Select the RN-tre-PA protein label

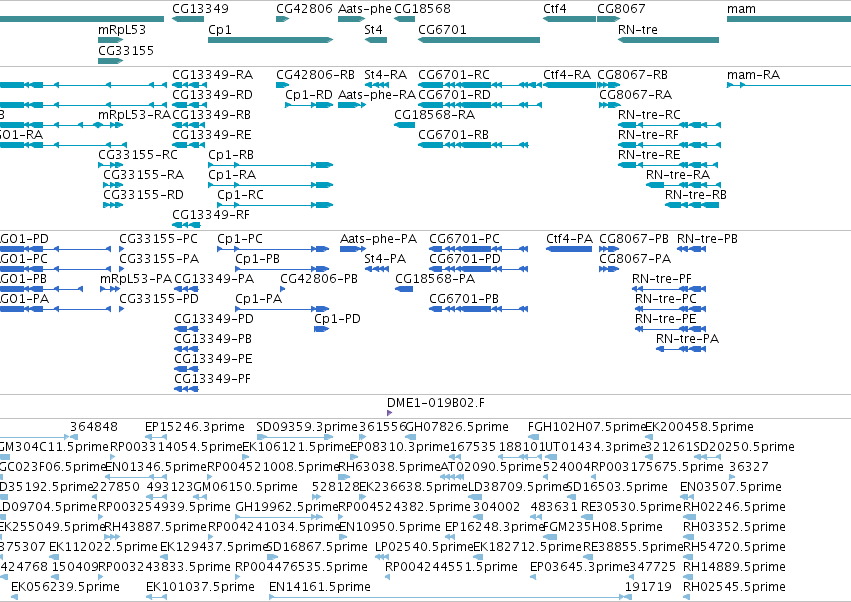(687, 339)
